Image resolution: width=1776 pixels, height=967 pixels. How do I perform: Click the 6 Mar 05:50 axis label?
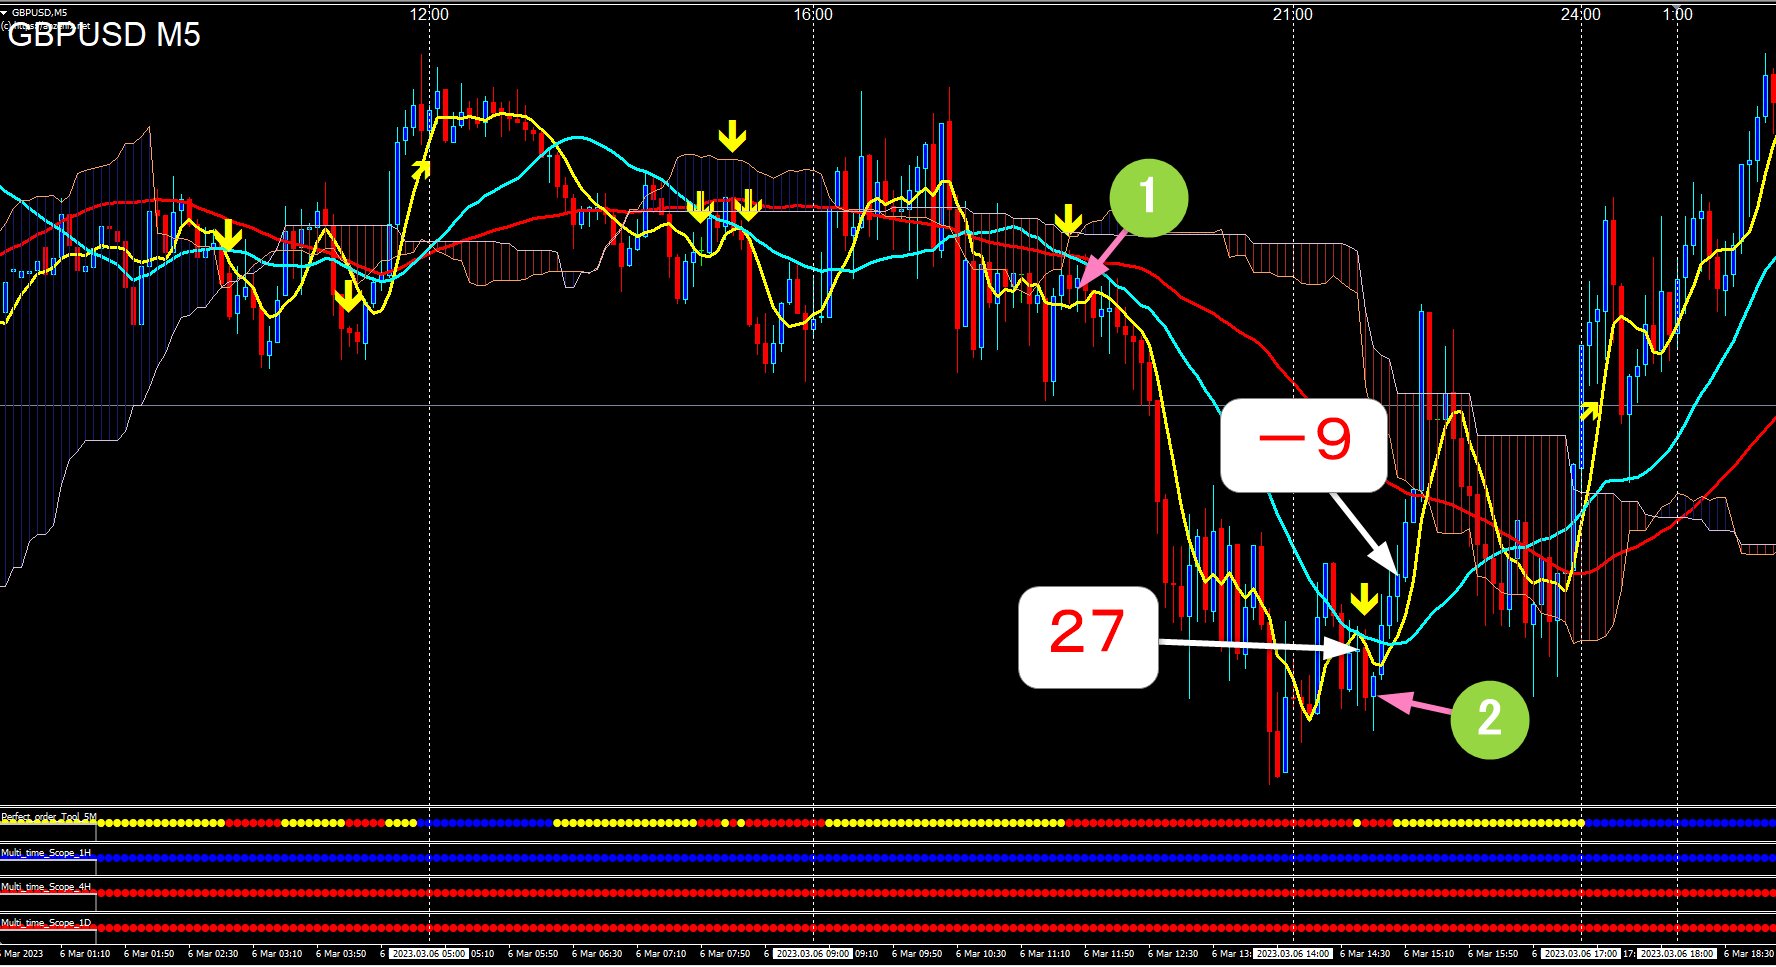(533, 954)
